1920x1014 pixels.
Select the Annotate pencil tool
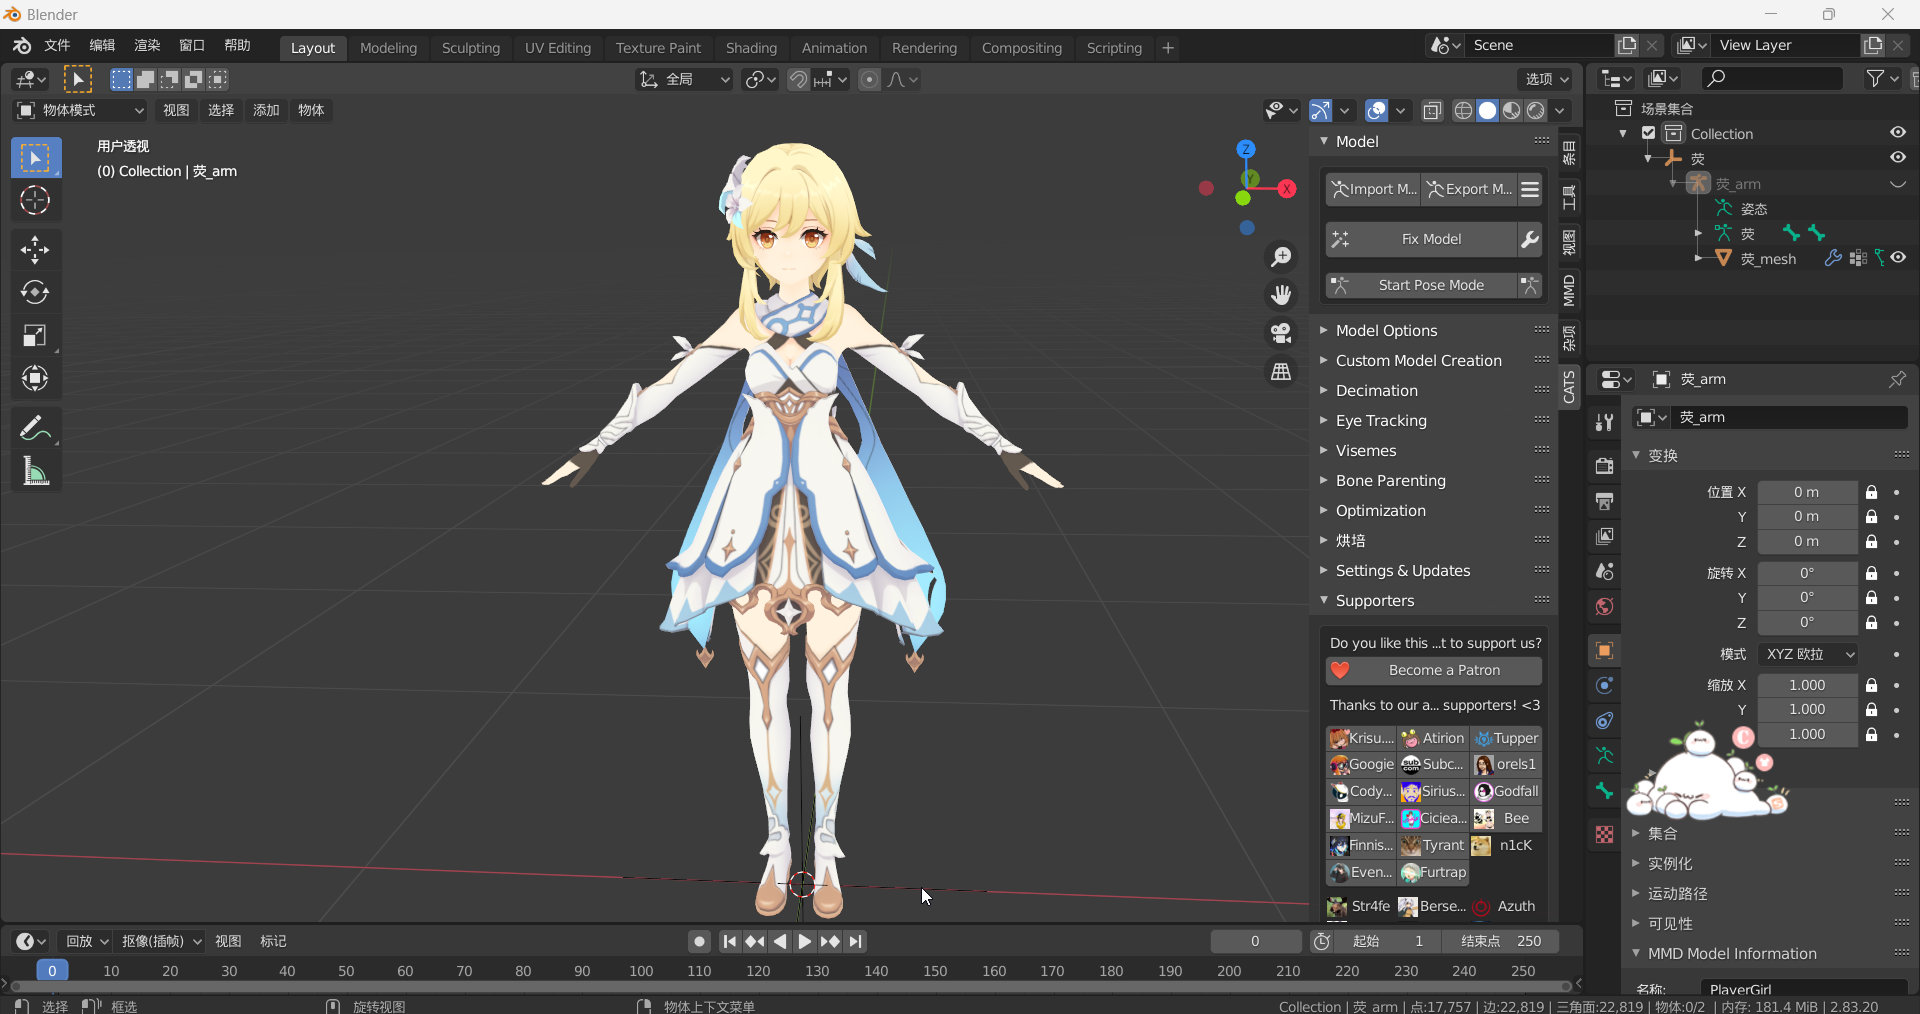[x=36, y=428]
